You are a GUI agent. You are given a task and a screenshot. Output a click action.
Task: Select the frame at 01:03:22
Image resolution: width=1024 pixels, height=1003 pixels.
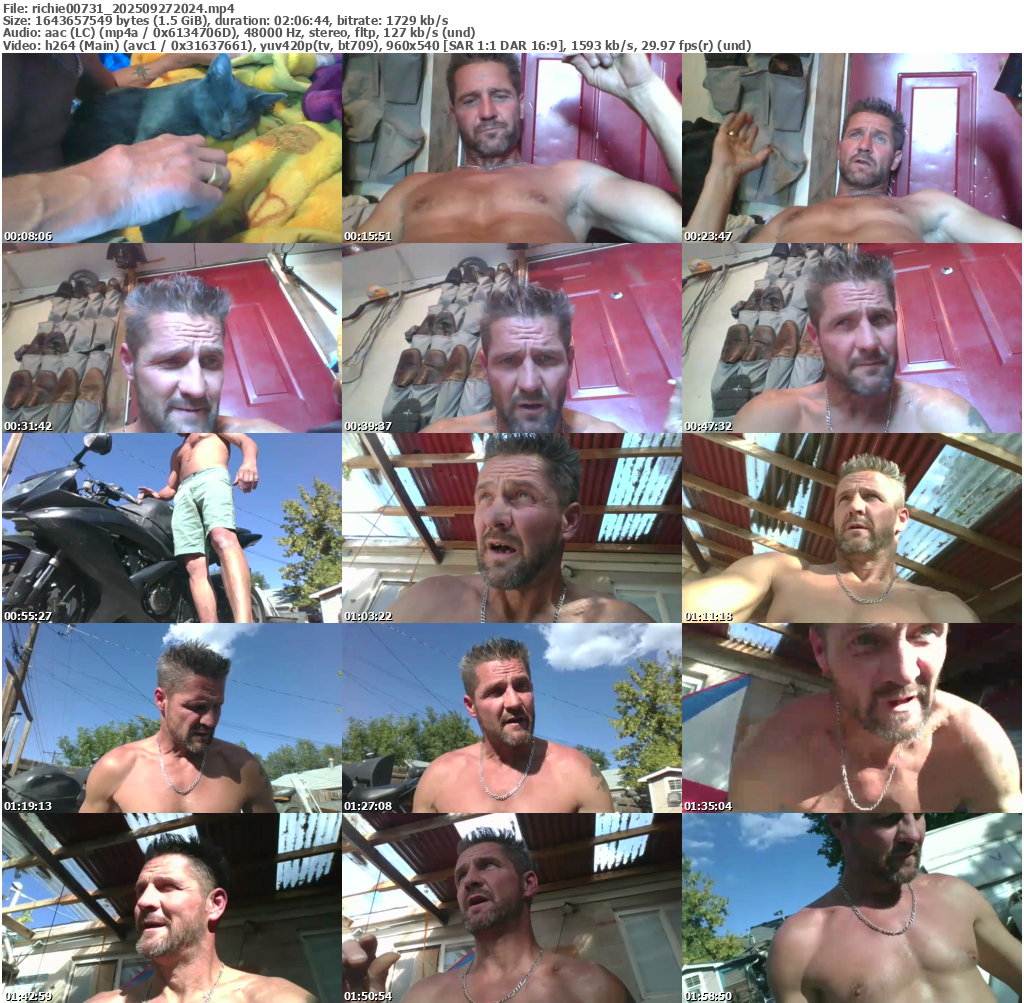coord(511,528)
